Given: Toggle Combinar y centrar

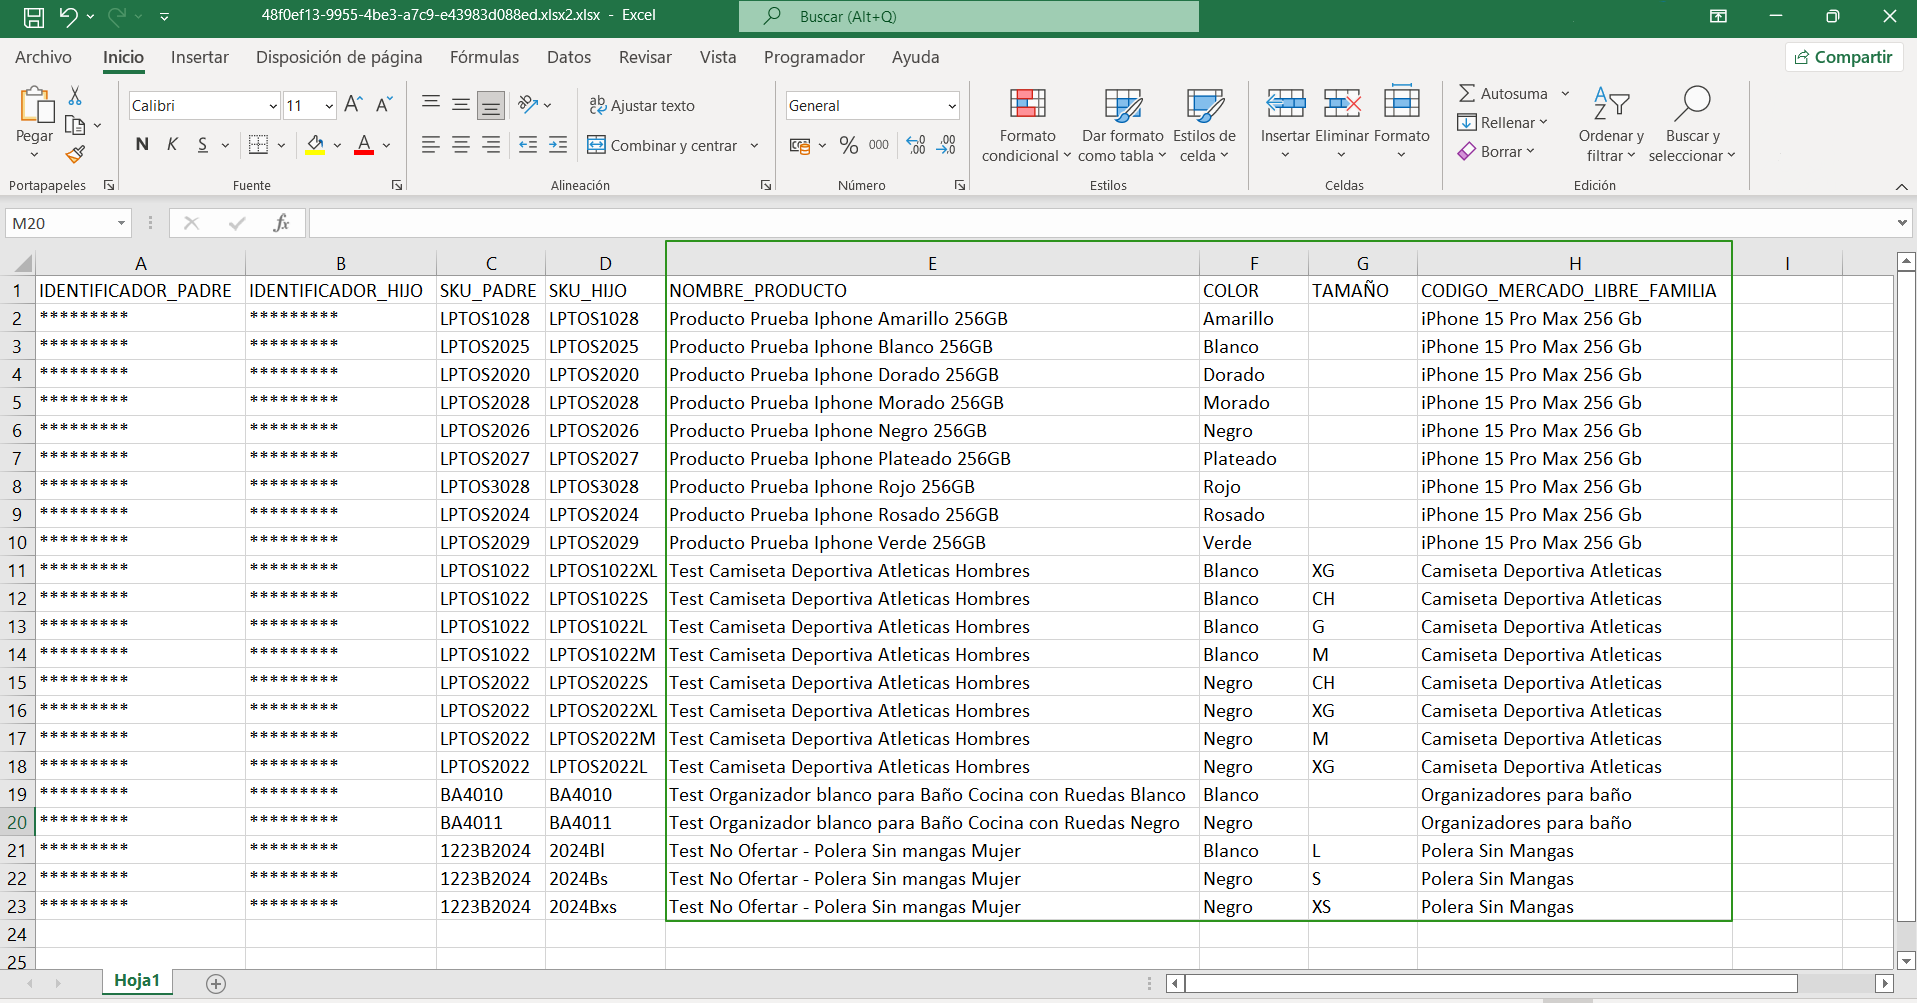Looking at the screenshot, I should 662,145.
